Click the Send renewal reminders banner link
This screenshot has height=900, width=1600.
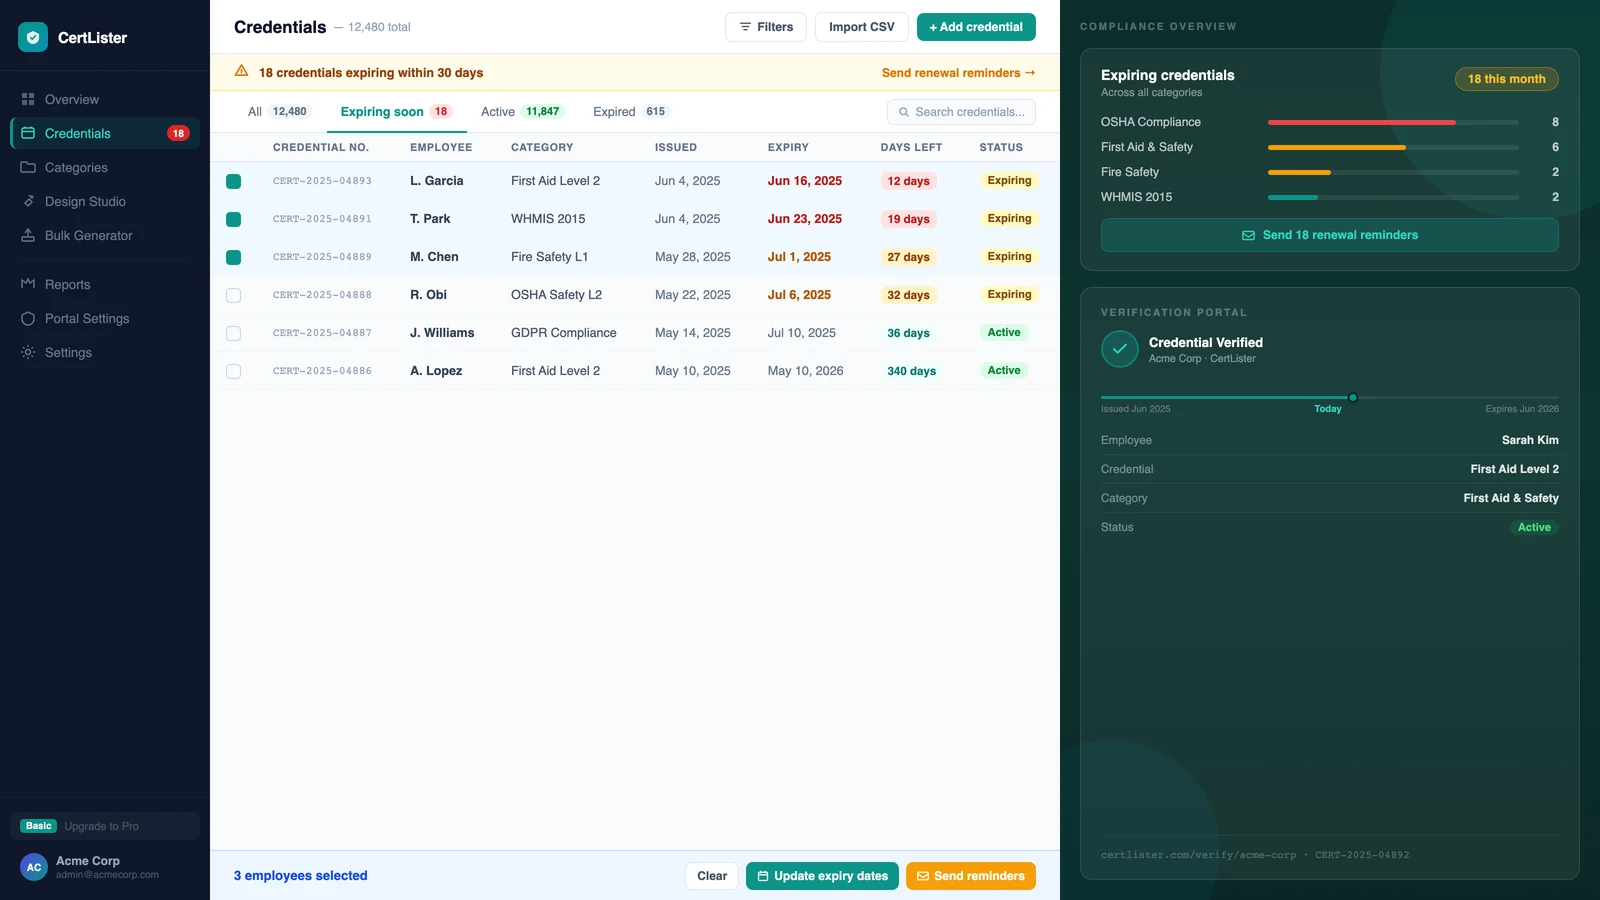(958, 73)
